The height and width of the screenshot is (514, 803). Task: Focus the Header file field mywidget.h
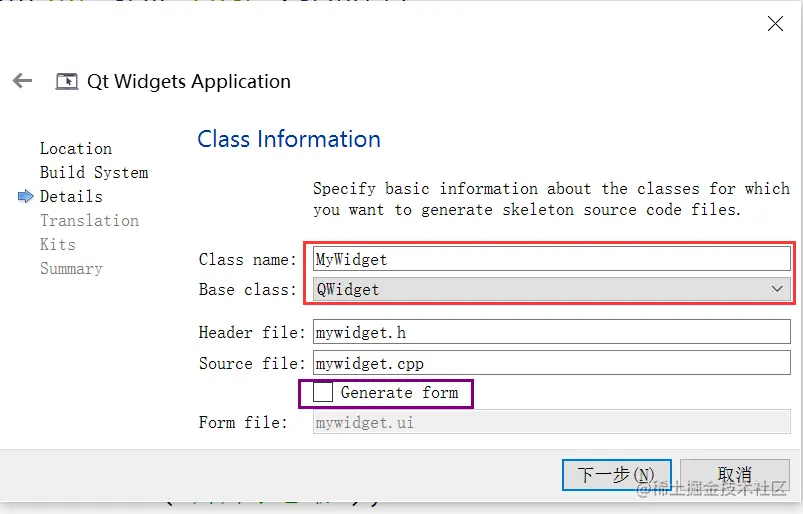tap(552, 332)
